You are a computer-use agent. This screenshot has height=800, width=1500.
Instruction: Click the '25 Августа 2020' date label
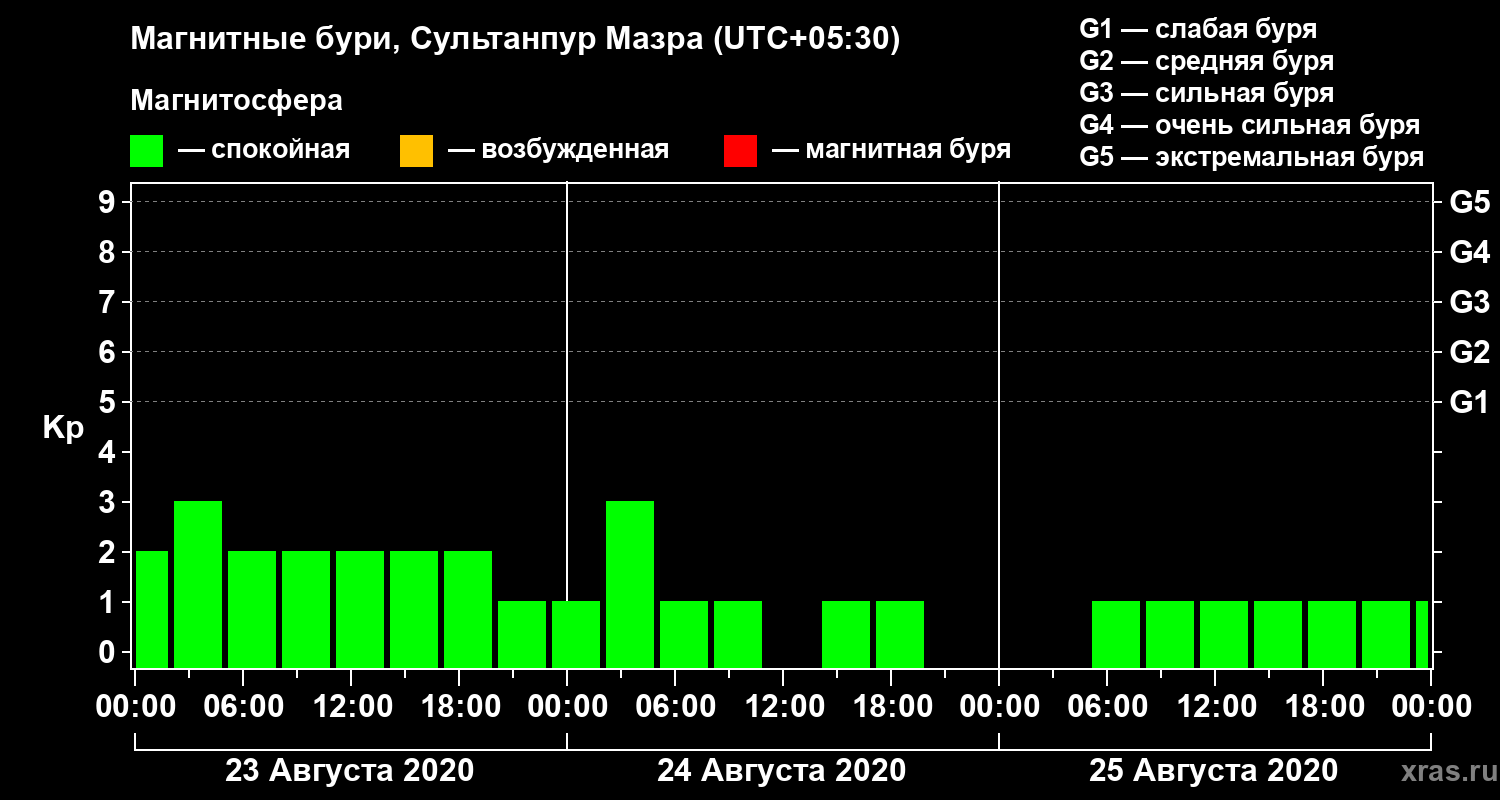point(1213,771)
